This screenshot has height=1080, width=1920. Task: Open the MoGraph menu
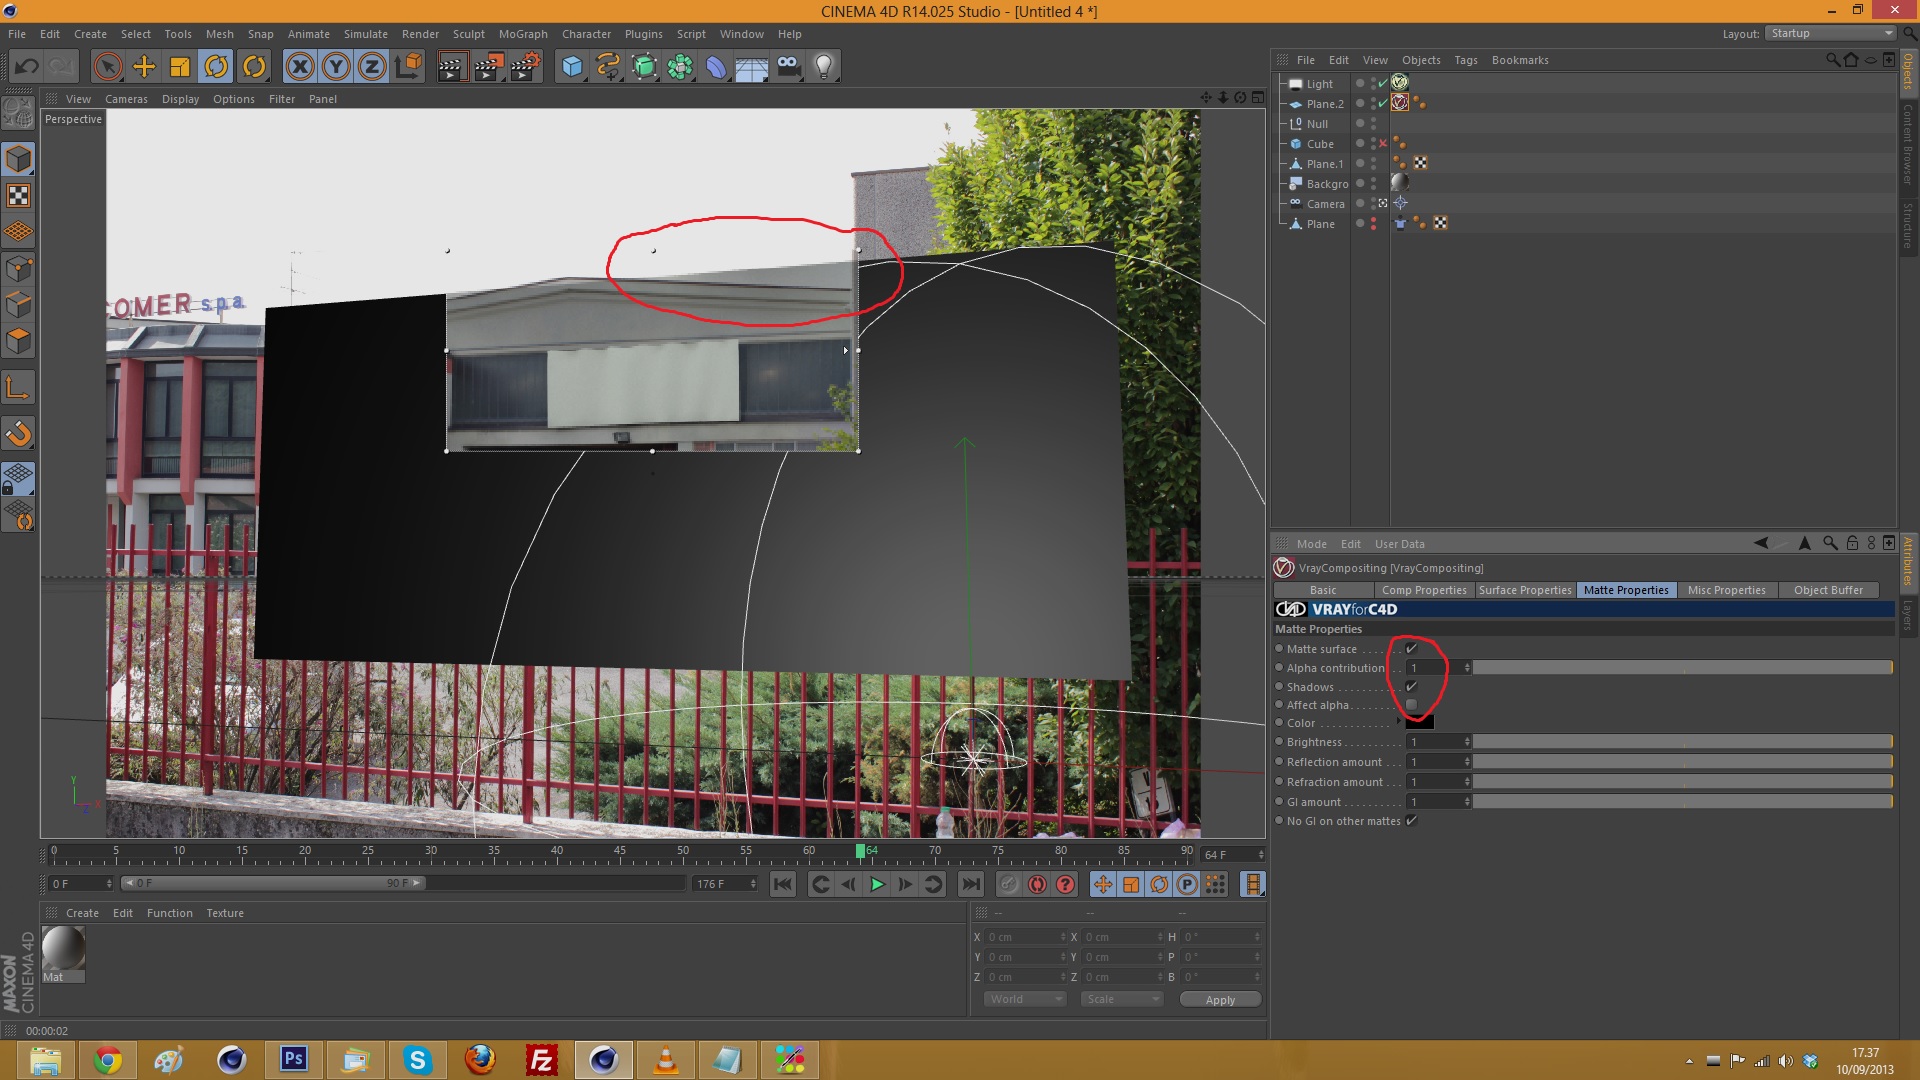(x=523, y=34)
